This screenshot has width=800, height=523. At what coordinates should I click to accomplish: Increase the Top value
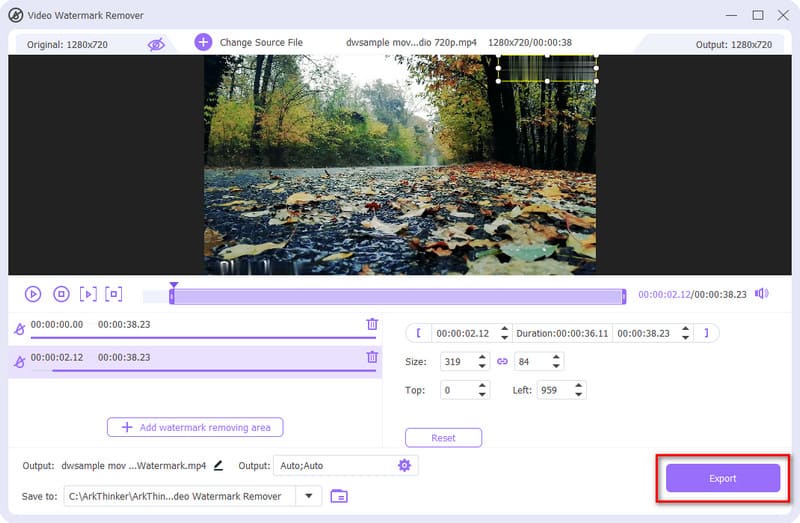coord(482,385)
